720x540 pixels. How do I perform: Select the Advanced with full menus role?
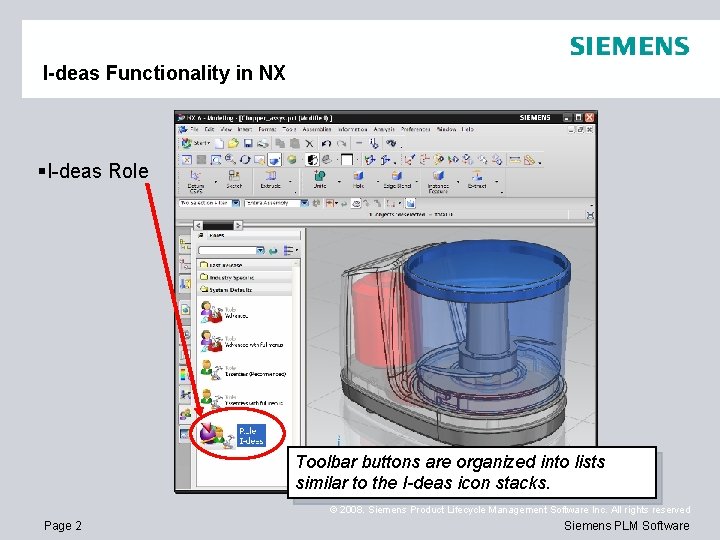(x=242, y=341)
